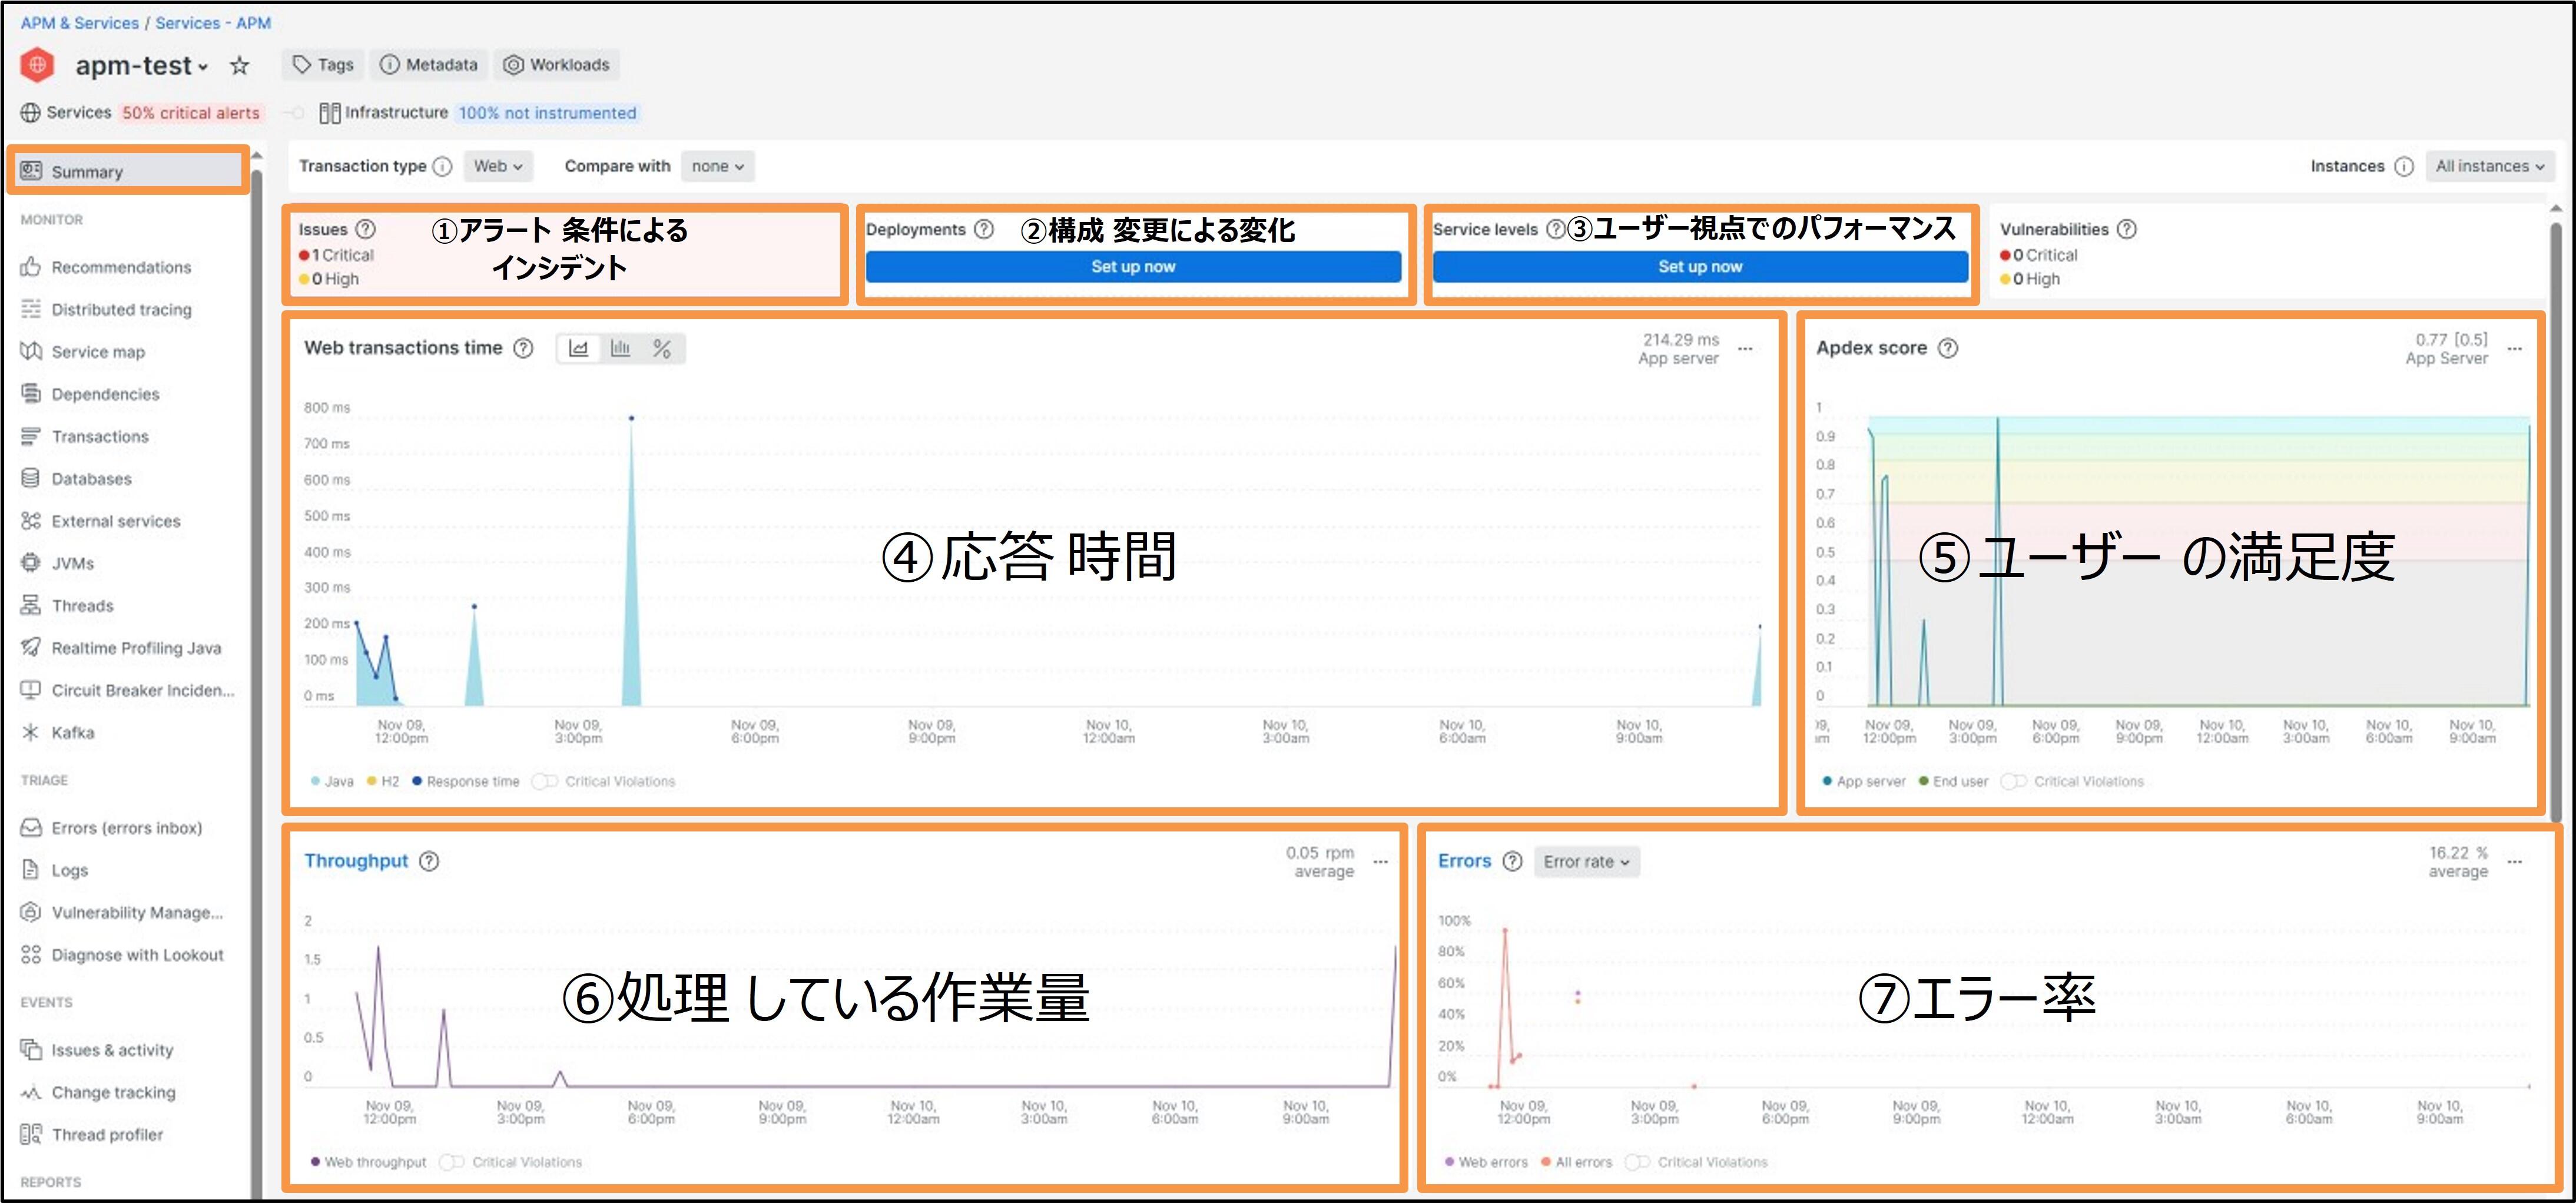Open the Transaction type Web dropdown
This screenshot has width=2576, height=1203.
[x=498, y=166]
